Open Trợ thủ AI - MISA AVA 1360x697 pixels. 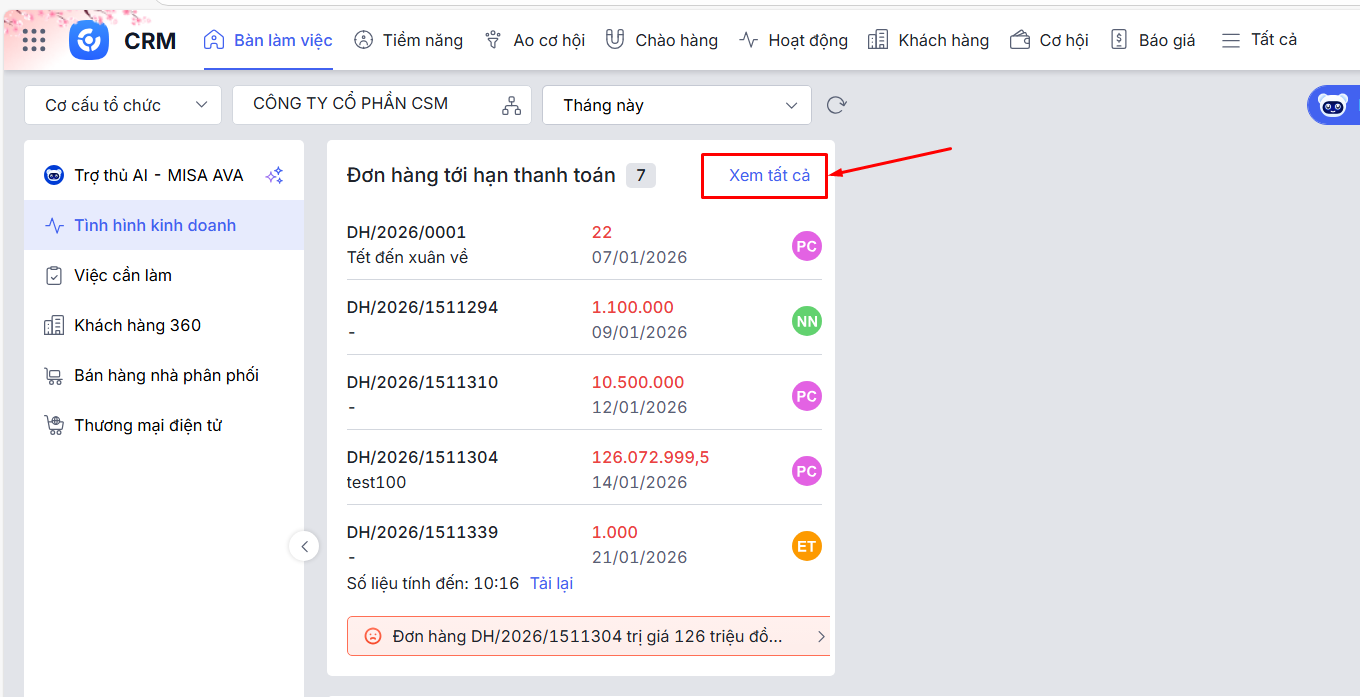[x=164, y=175]
